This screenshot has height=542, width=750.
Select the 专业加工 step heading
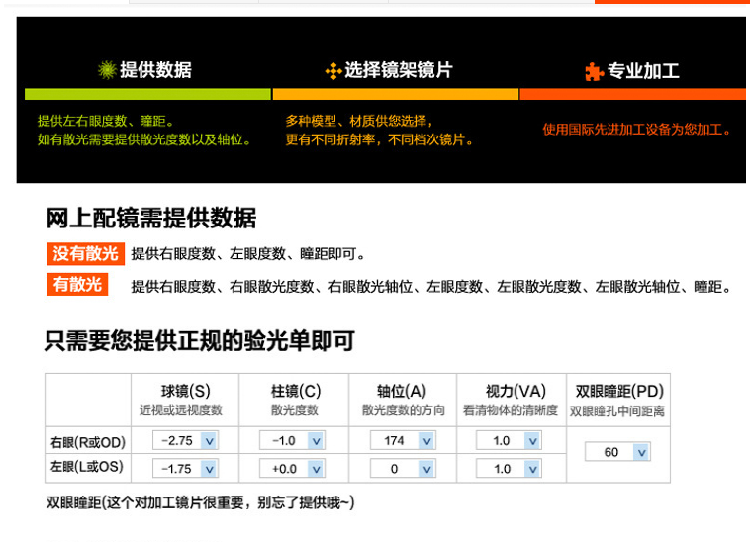(643, 71)
